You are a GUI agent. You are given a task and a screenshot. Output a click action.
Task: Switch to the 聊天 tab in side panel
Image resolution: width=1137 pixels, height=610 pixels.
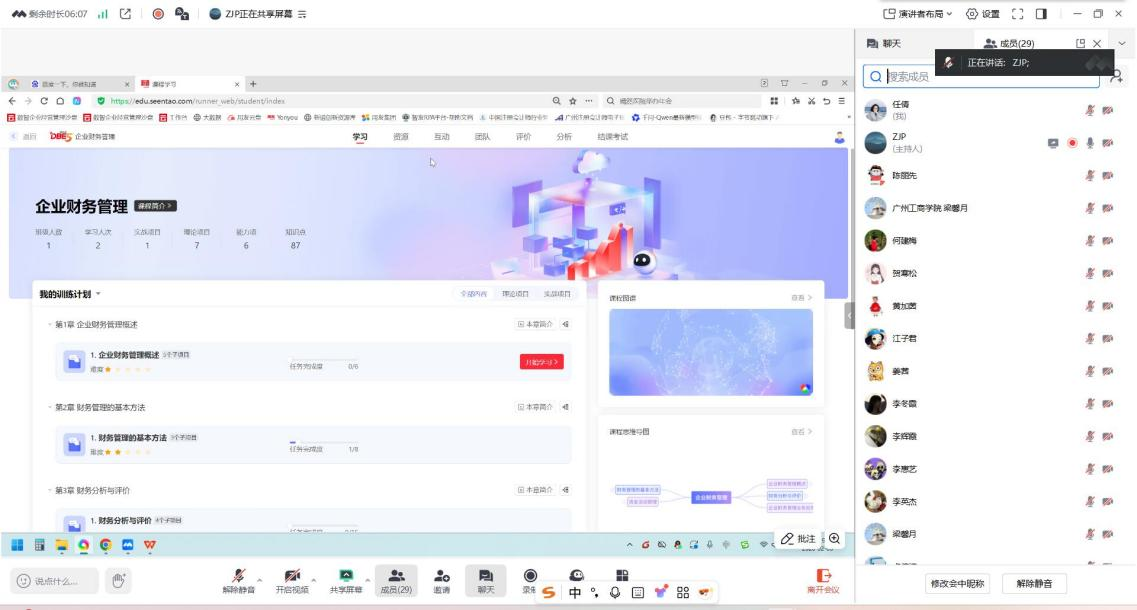884,44
